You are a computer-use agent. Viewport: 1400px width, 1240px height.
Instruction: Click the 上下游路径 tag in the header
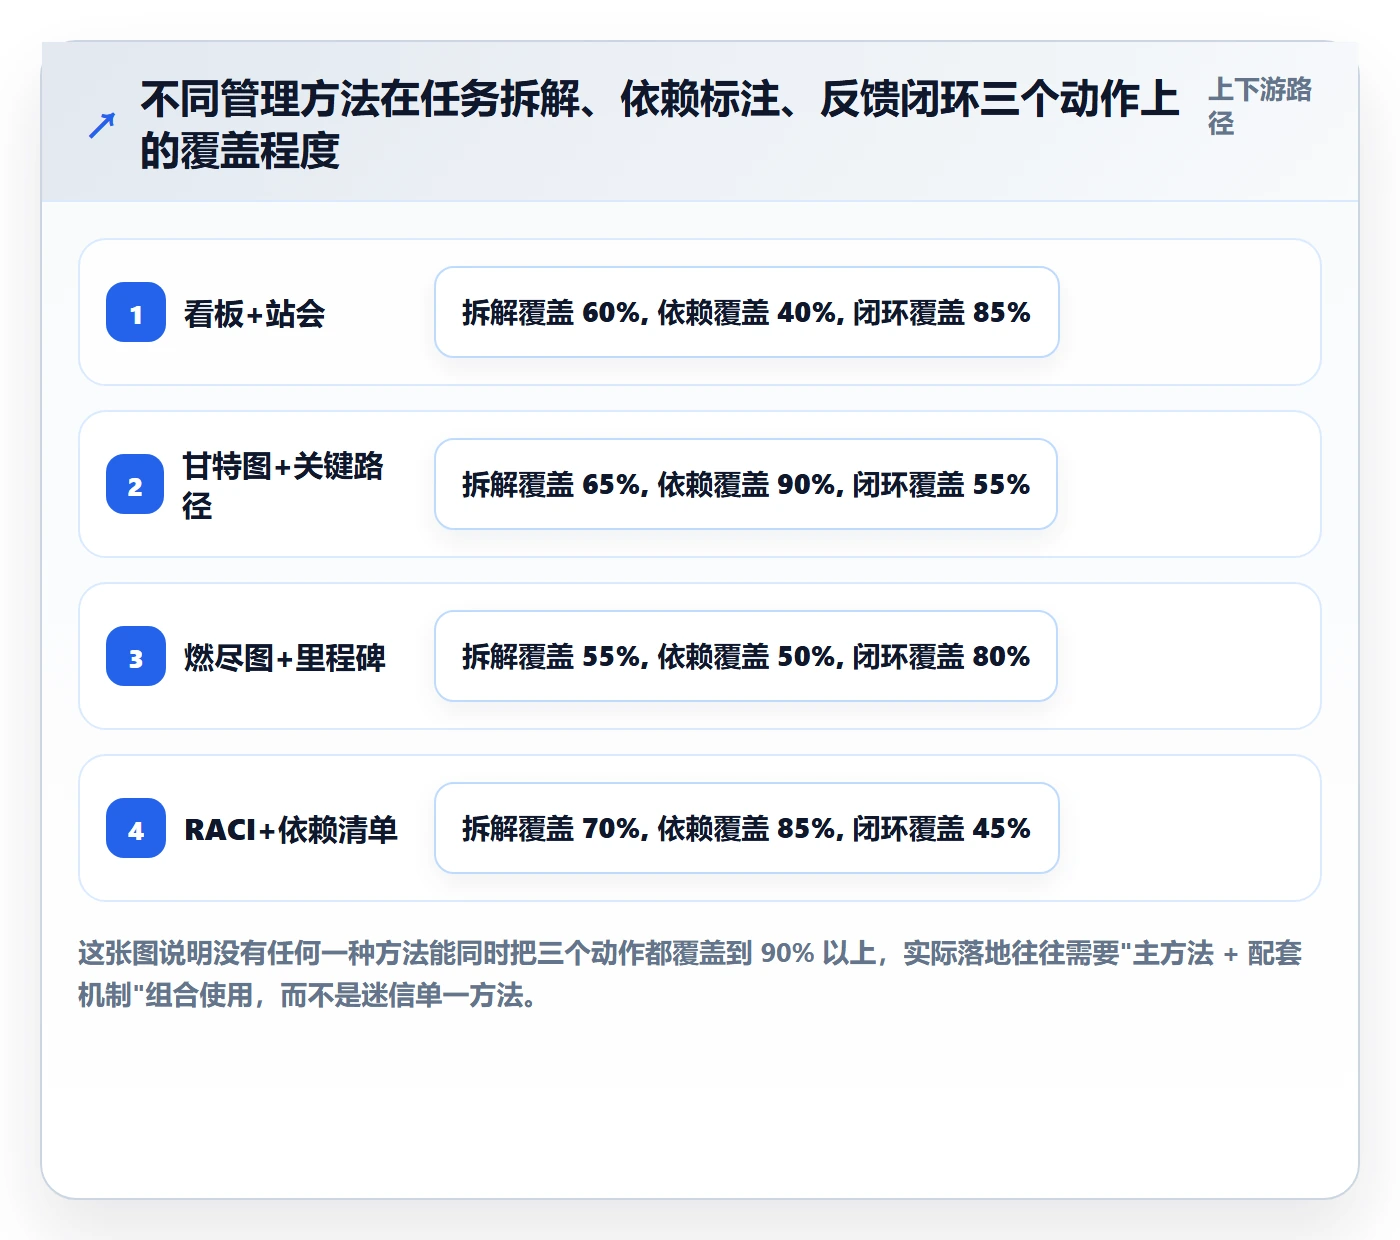pos(1260,106)
